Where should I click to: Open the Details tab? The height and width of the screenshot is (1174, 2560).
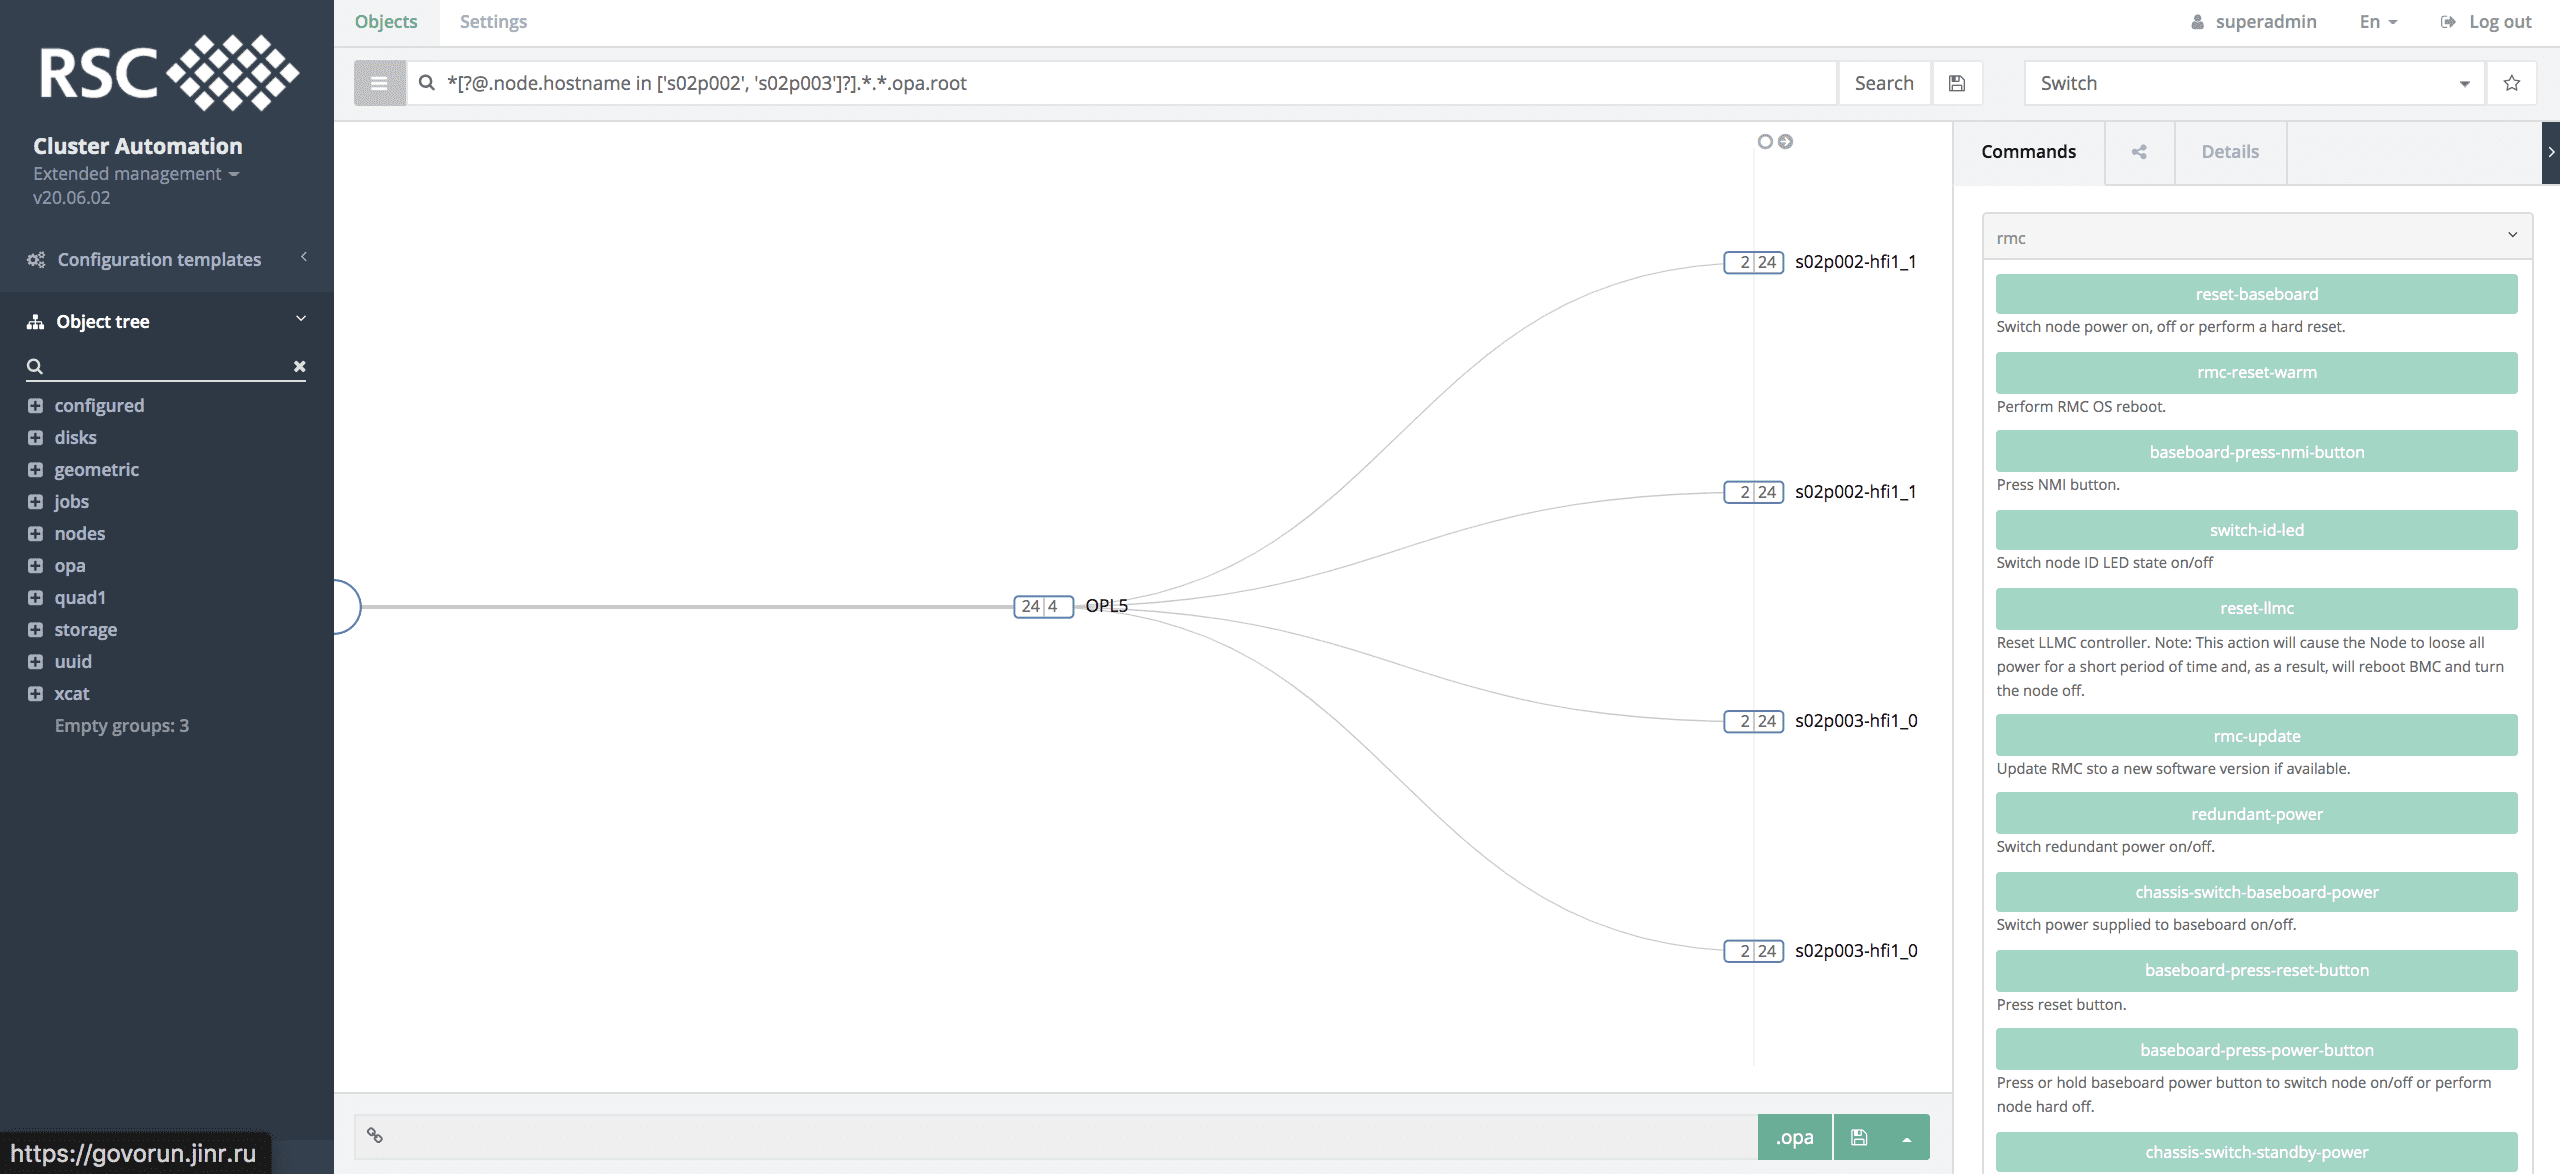2229,152
